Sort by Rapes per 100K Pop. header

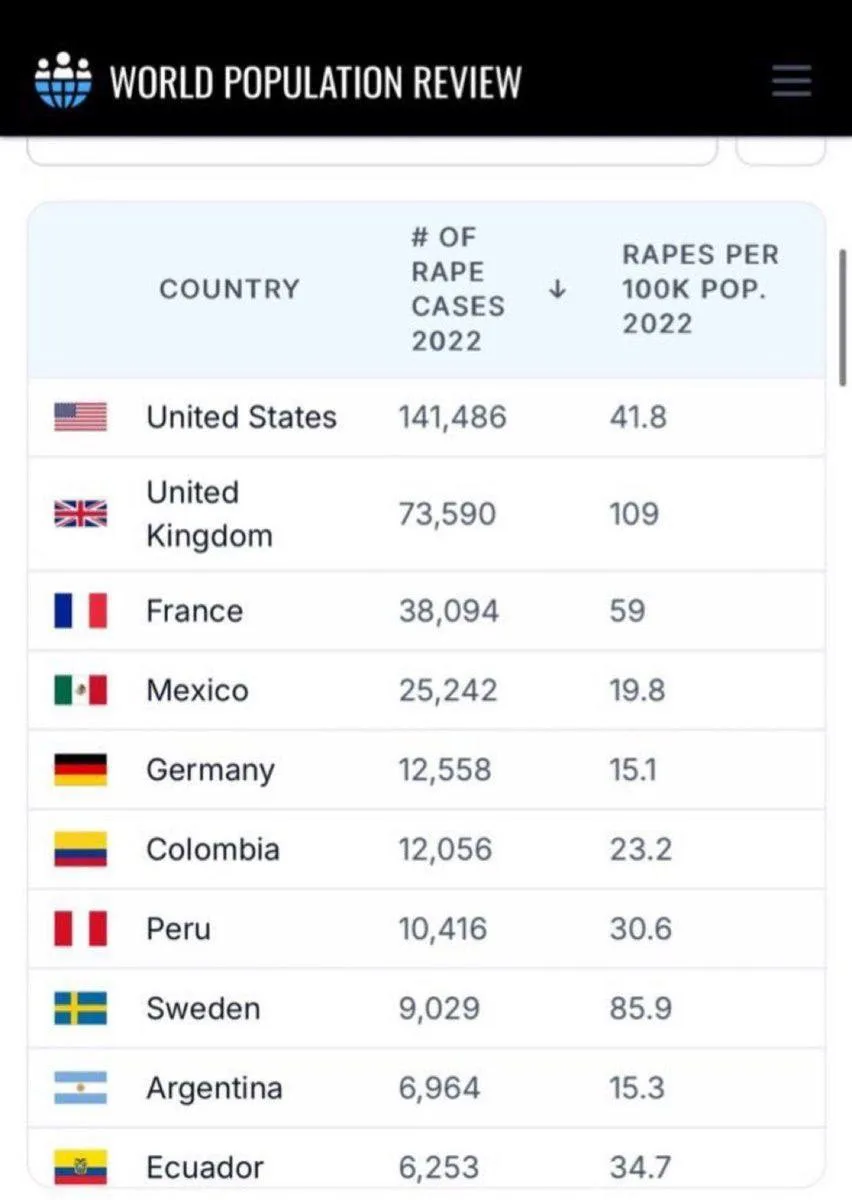(699, 289)
